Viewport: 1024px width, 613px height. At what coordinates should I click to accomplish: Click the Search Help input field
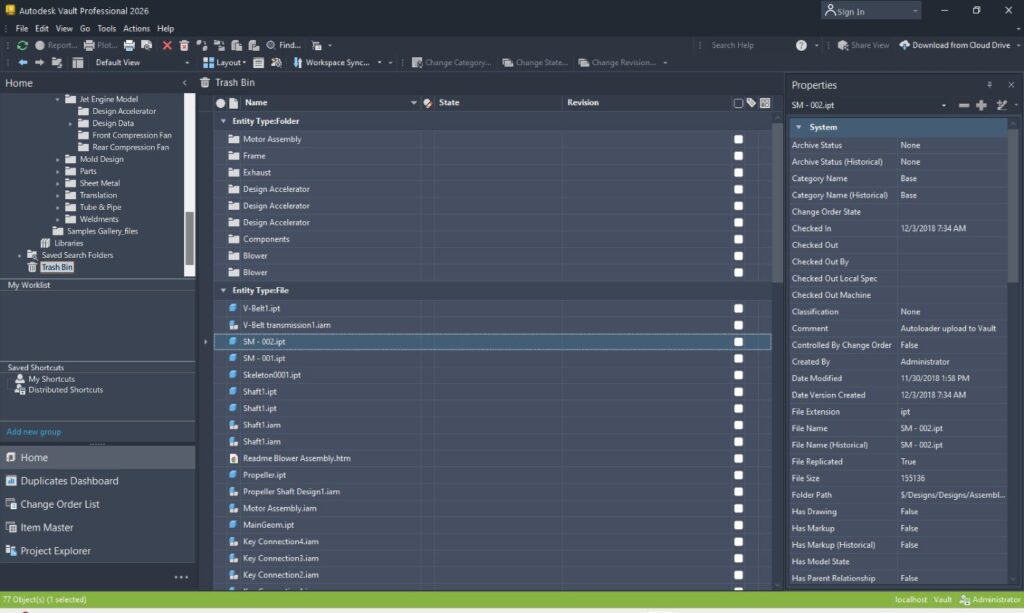click(745, 45)
